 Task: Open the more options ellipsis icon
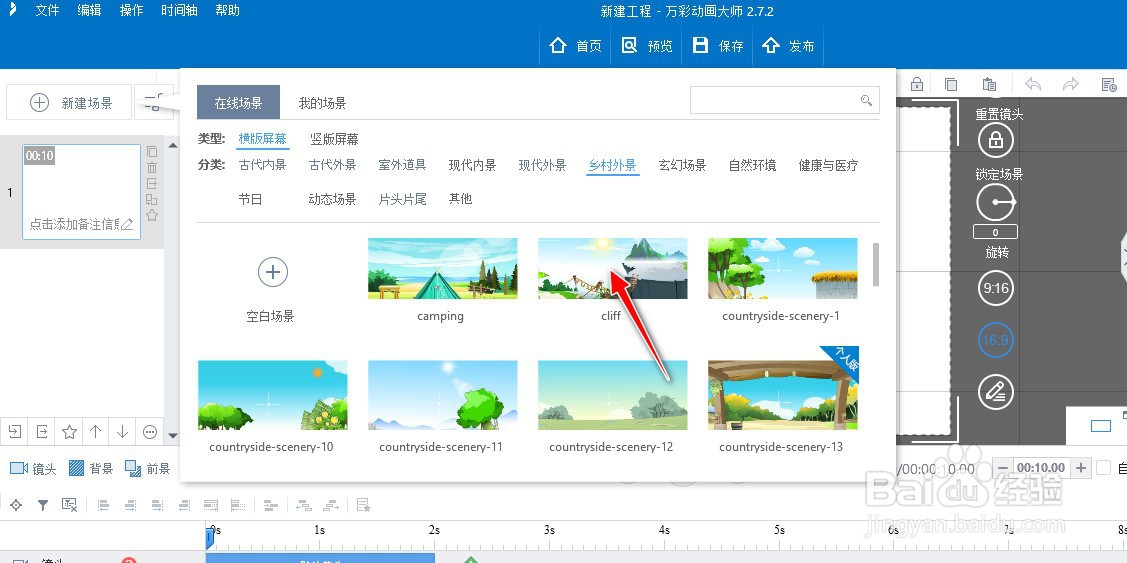point(150,431)
